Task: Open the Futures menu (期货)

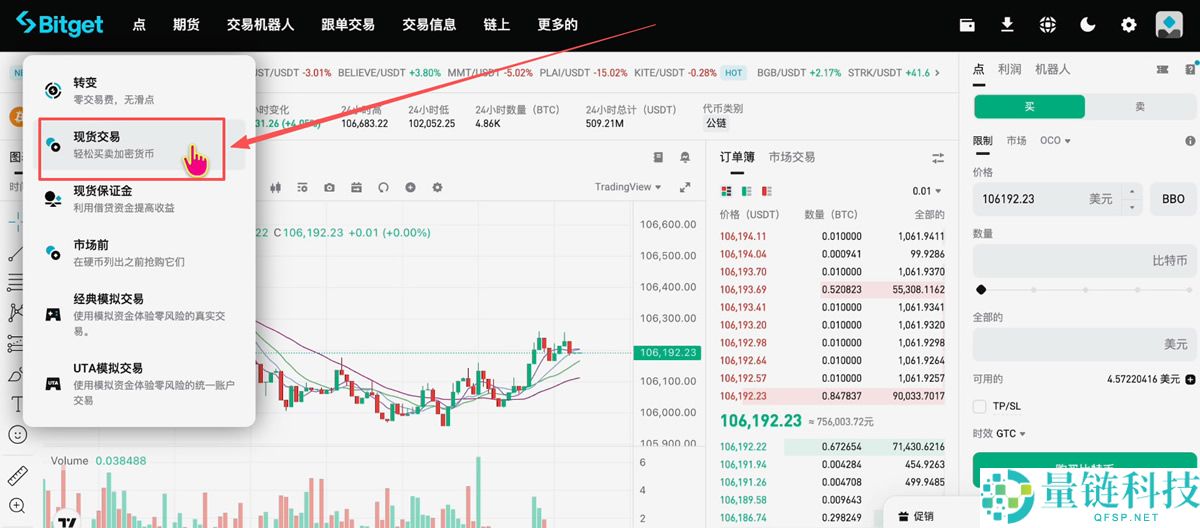Action: pyautogui.click(x=186, y=25)
